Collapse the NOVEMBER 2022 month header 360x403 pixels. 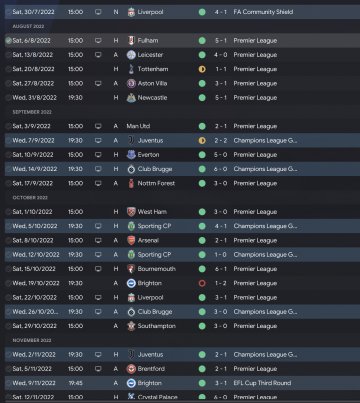tap(32, 340)
